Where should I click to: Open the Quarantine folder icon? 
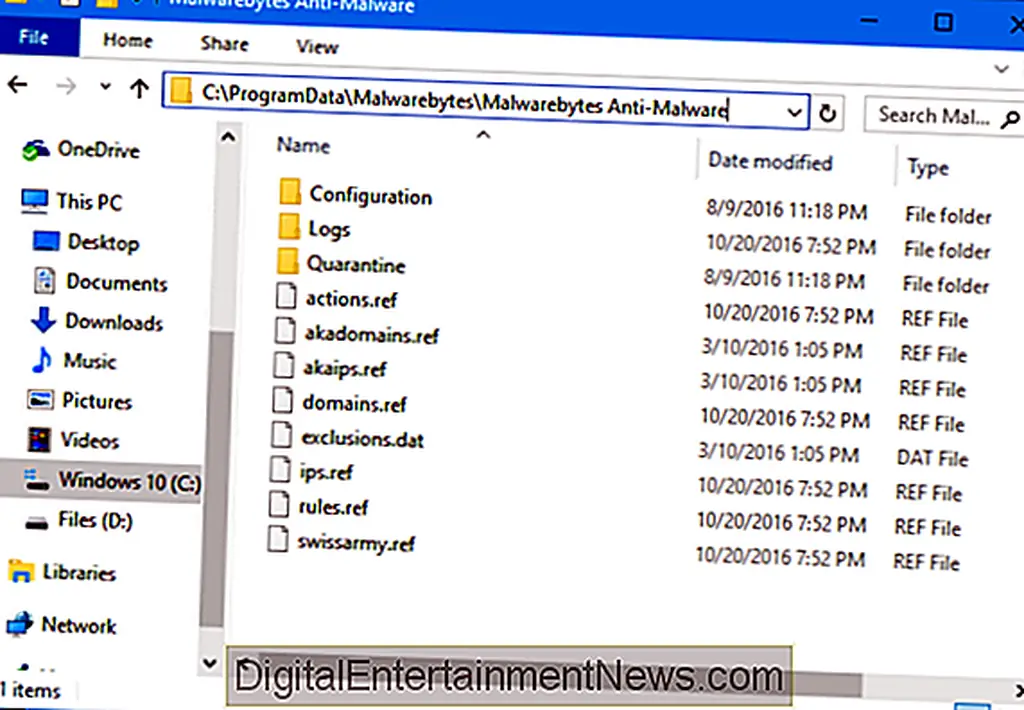(289, 264)
